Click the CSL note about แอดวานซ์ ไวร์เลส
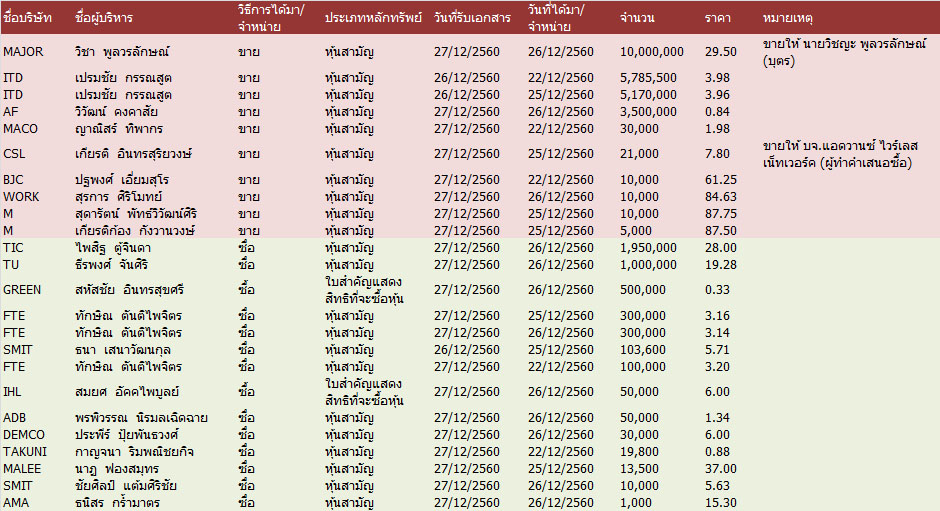This screenshot has width=940, height=511. [840, 154]
